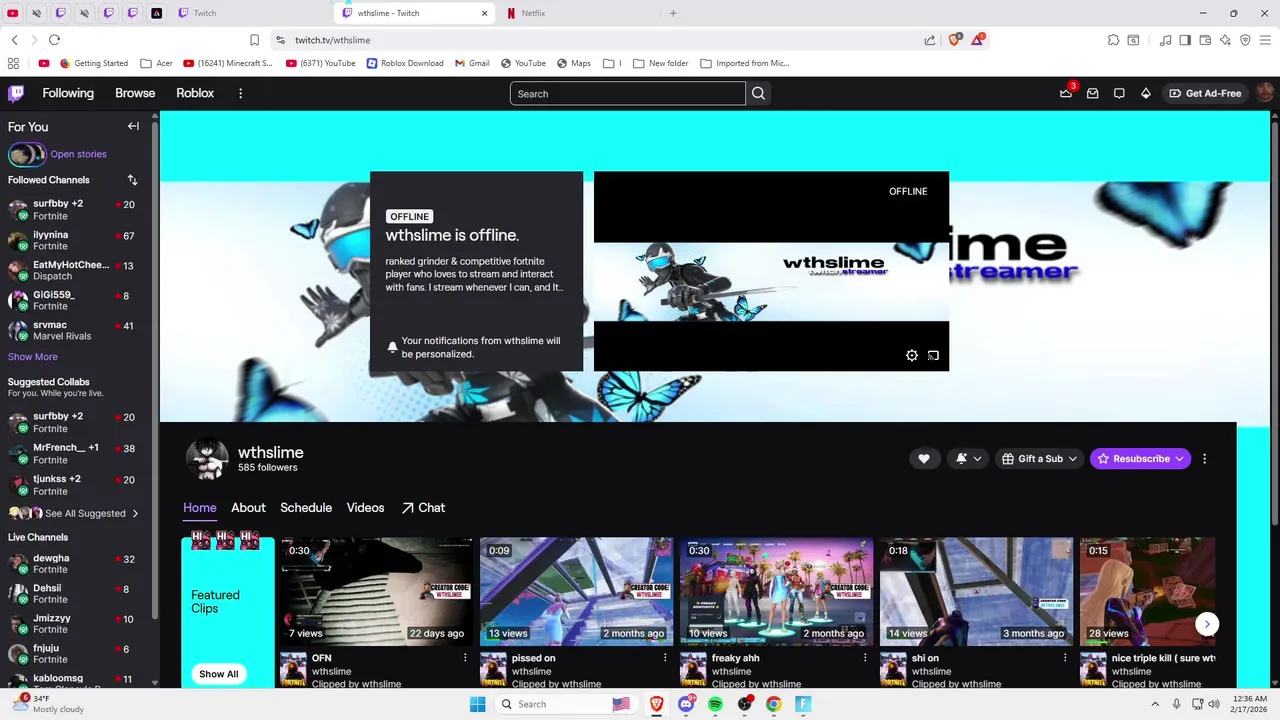Collapse the For You sidebar
The width and height of the screenshot is (1280, 720).
(133, 126)
